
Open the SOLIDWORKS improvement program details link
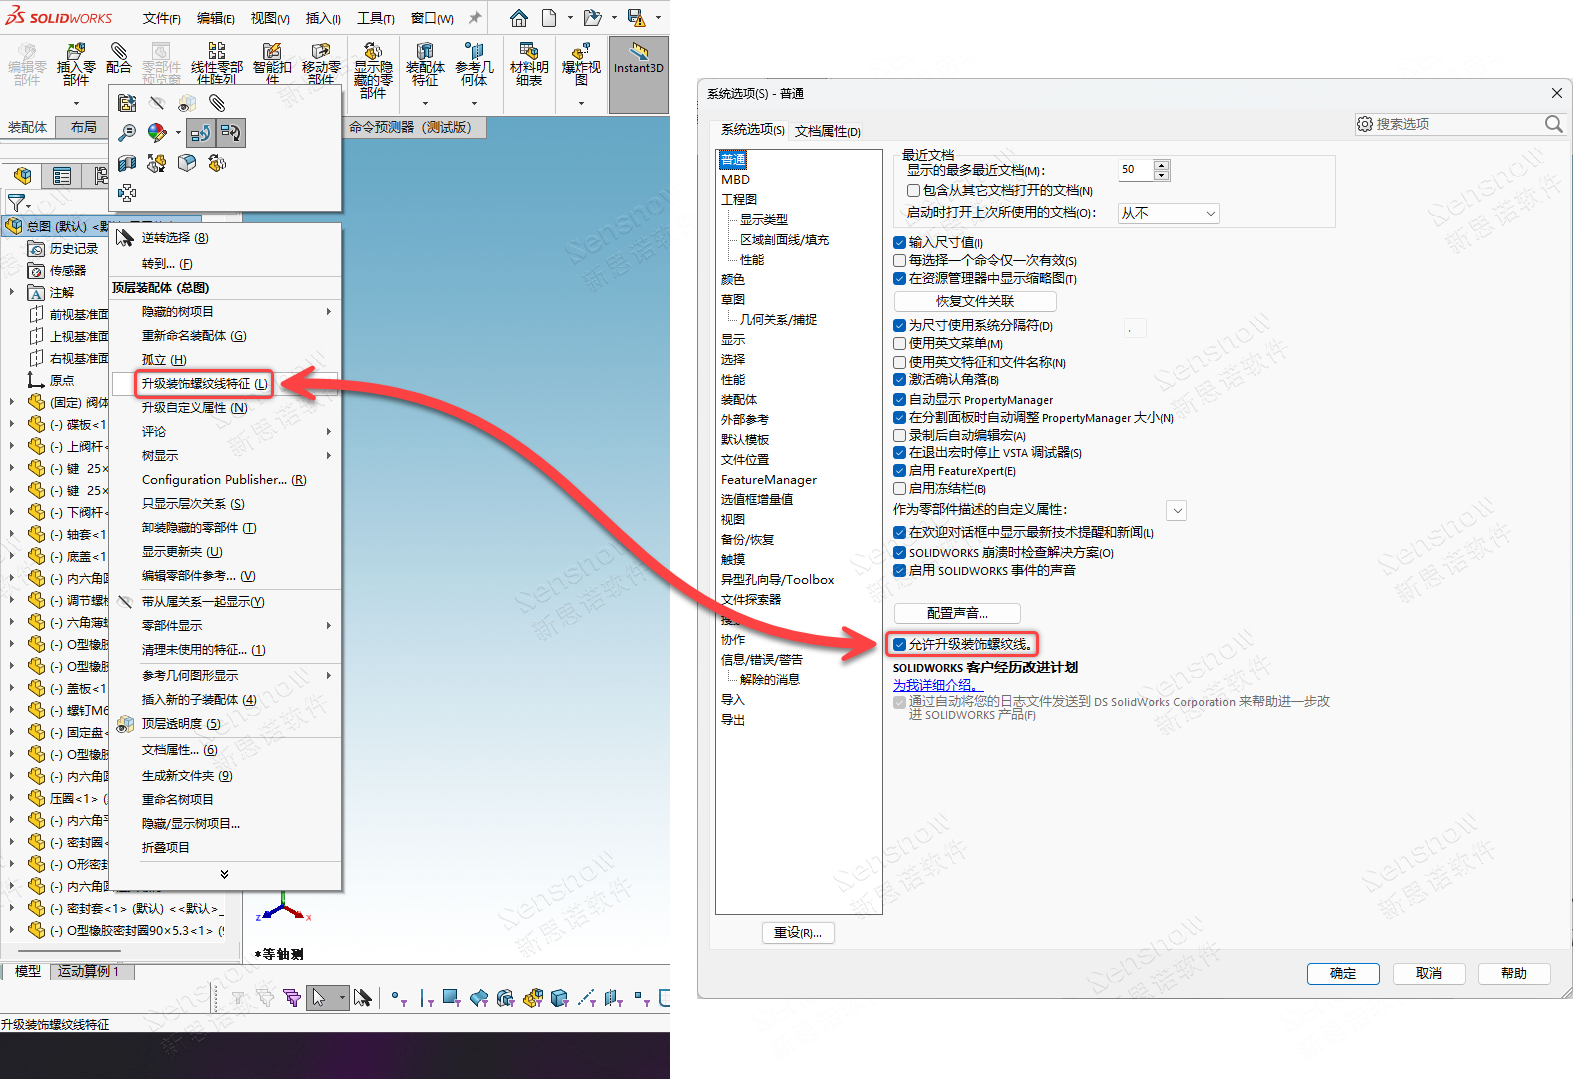coord(936,685)
